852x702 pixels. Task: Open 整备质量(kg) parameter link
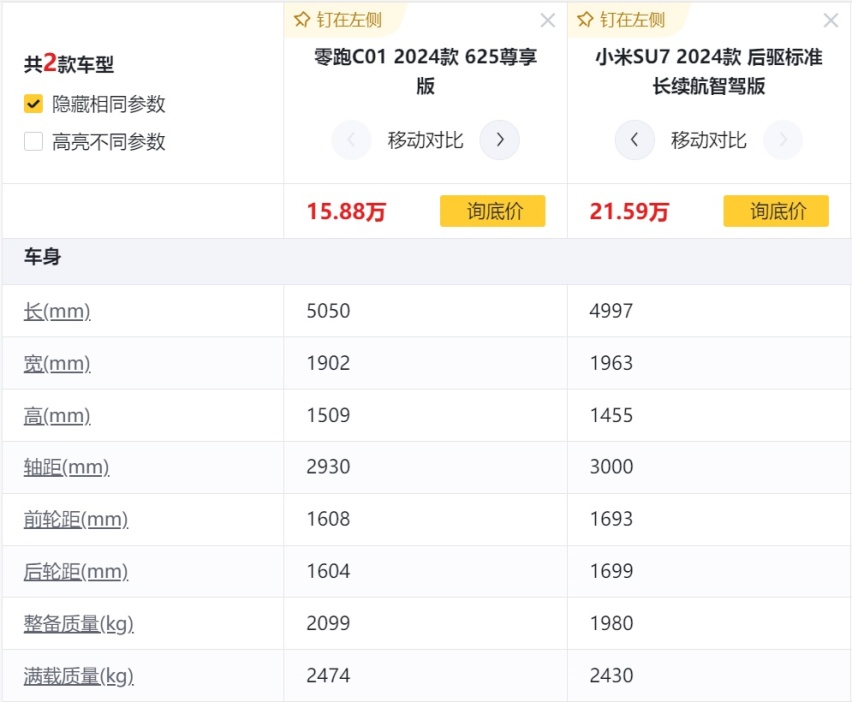79,624
